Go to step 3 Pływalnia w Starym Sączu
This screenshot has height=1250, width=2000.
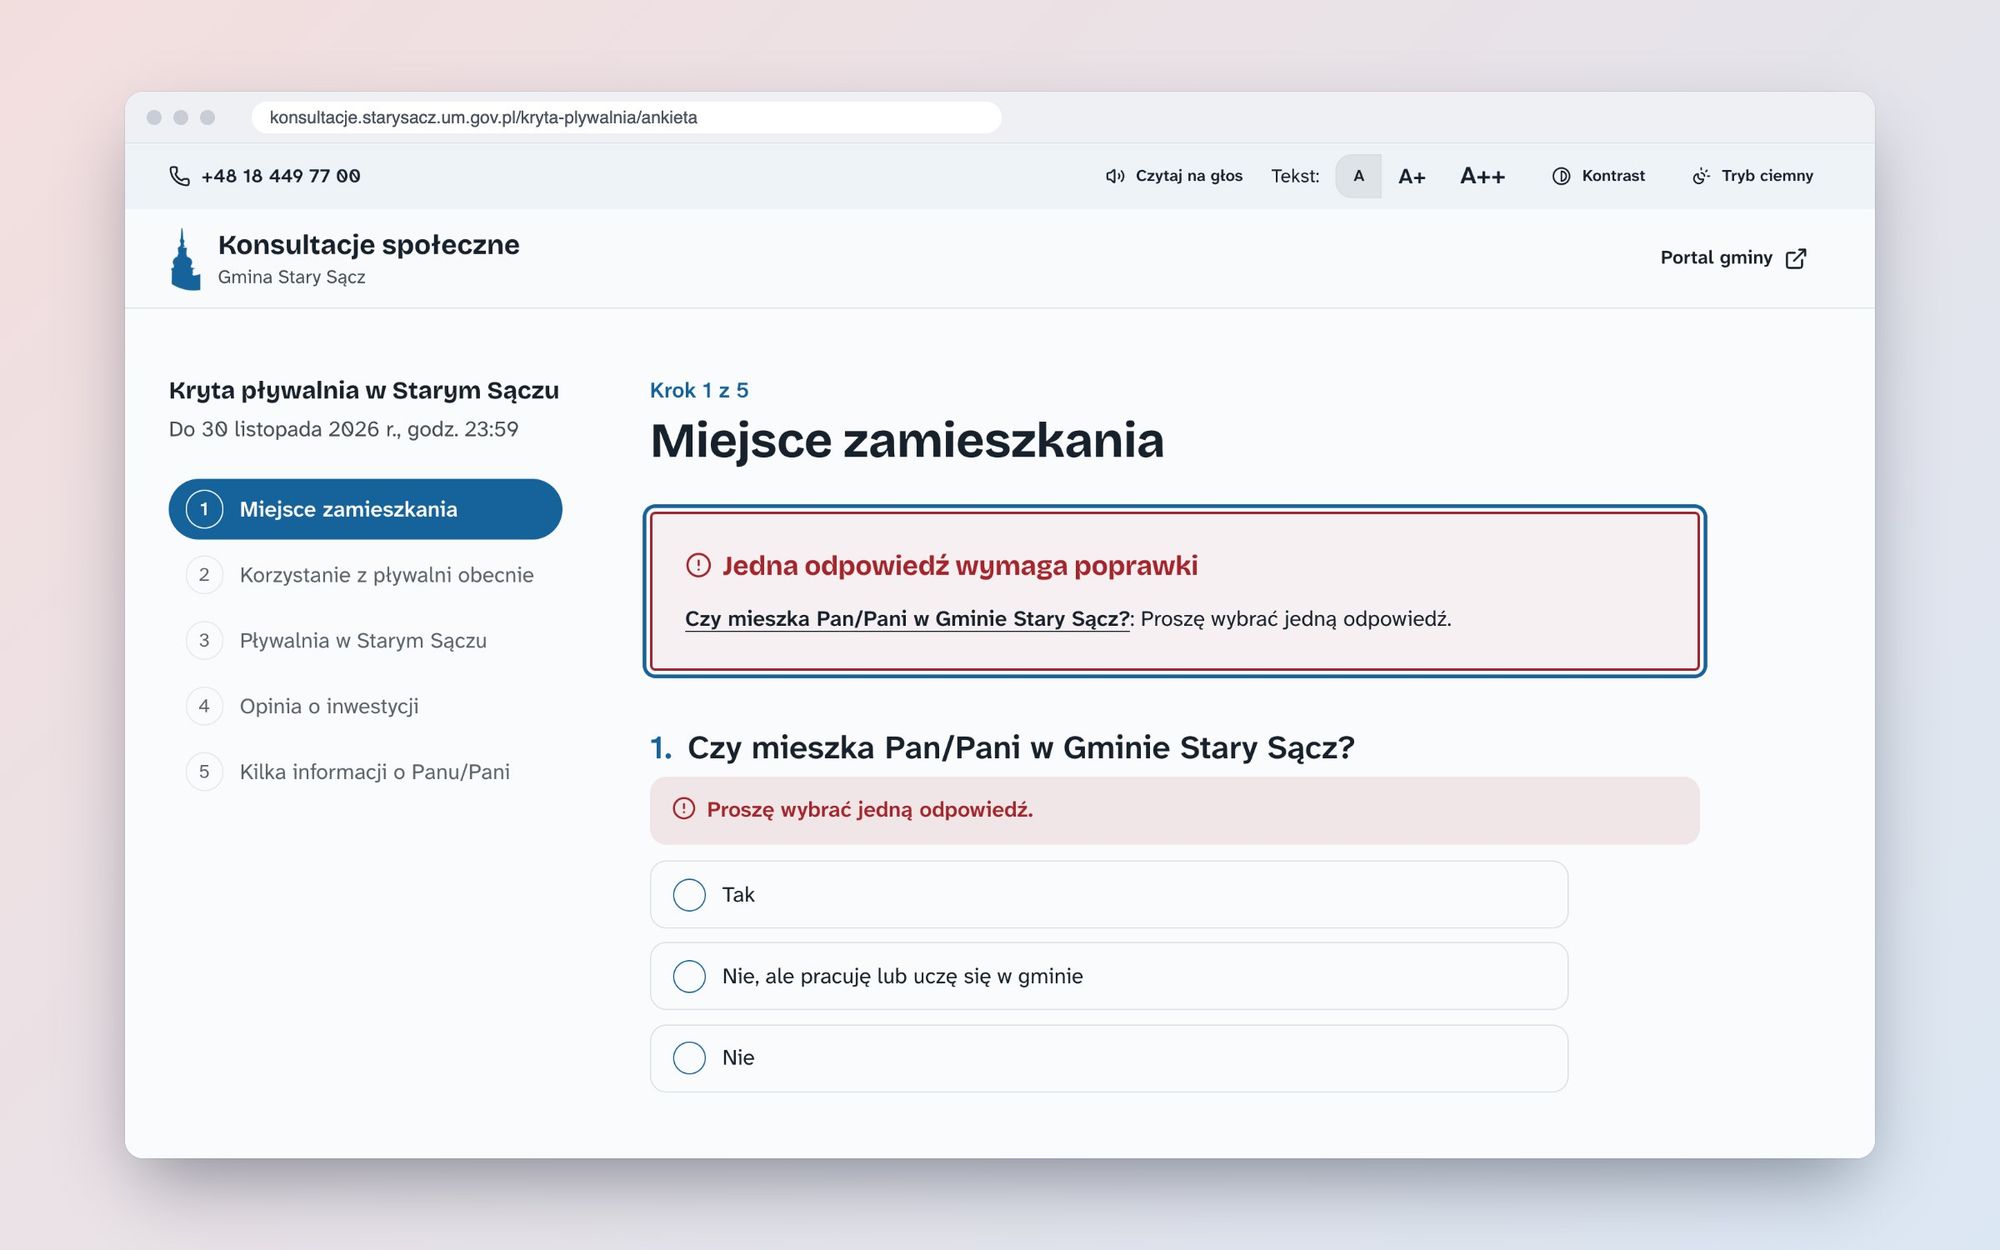(365, 641)
